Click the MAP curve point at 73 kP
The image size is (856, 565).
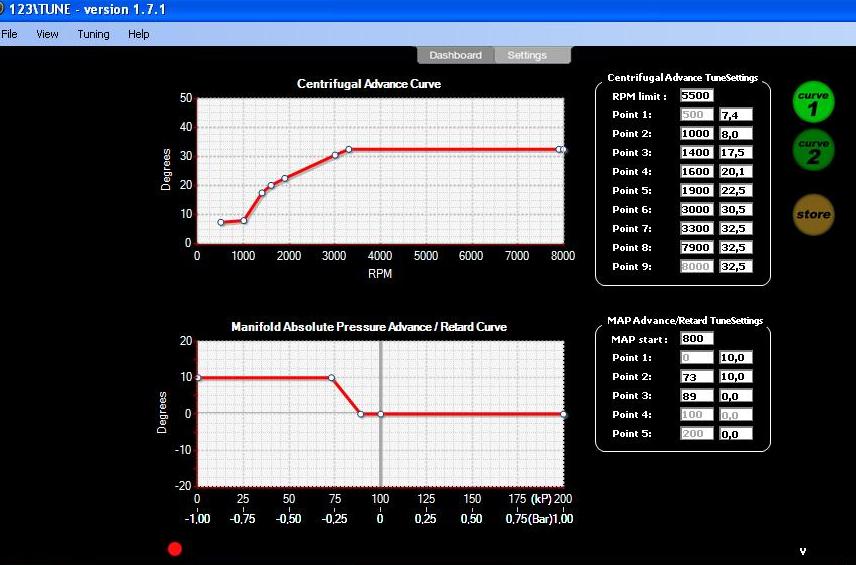[331, 378]
